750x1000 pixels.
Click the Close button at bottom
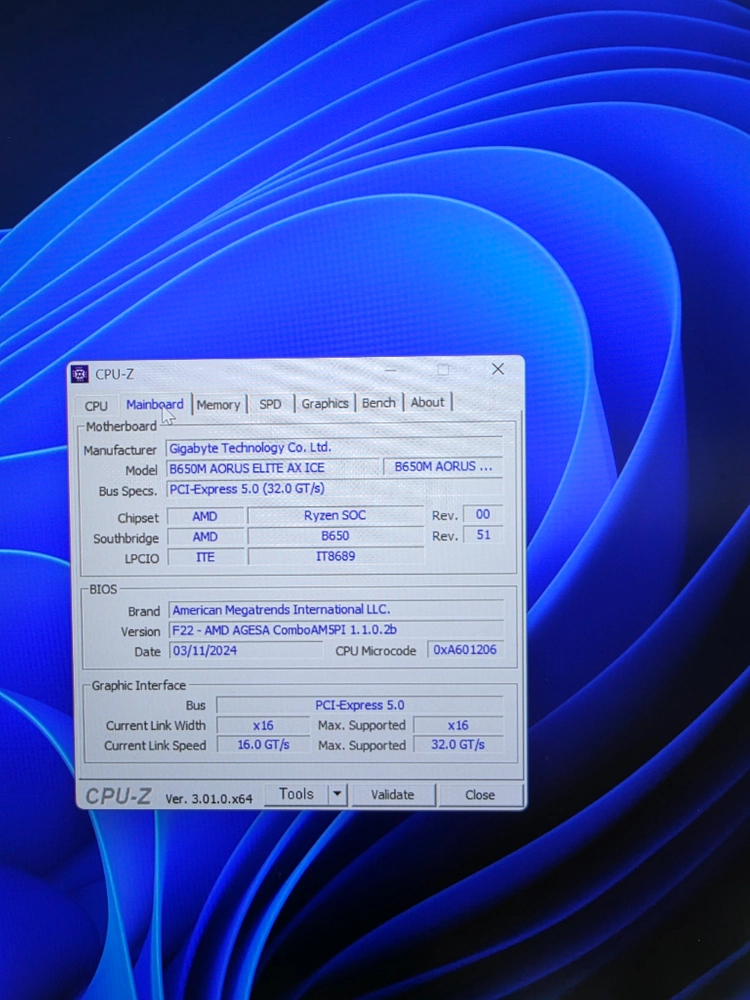tap(480, 795)
